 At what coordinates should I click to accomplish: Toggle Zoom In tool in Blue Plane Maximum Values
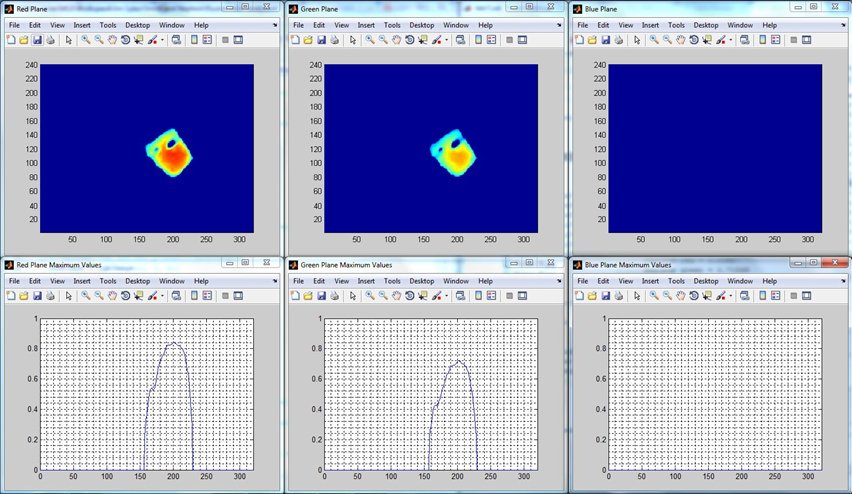(x=654, y=296)
